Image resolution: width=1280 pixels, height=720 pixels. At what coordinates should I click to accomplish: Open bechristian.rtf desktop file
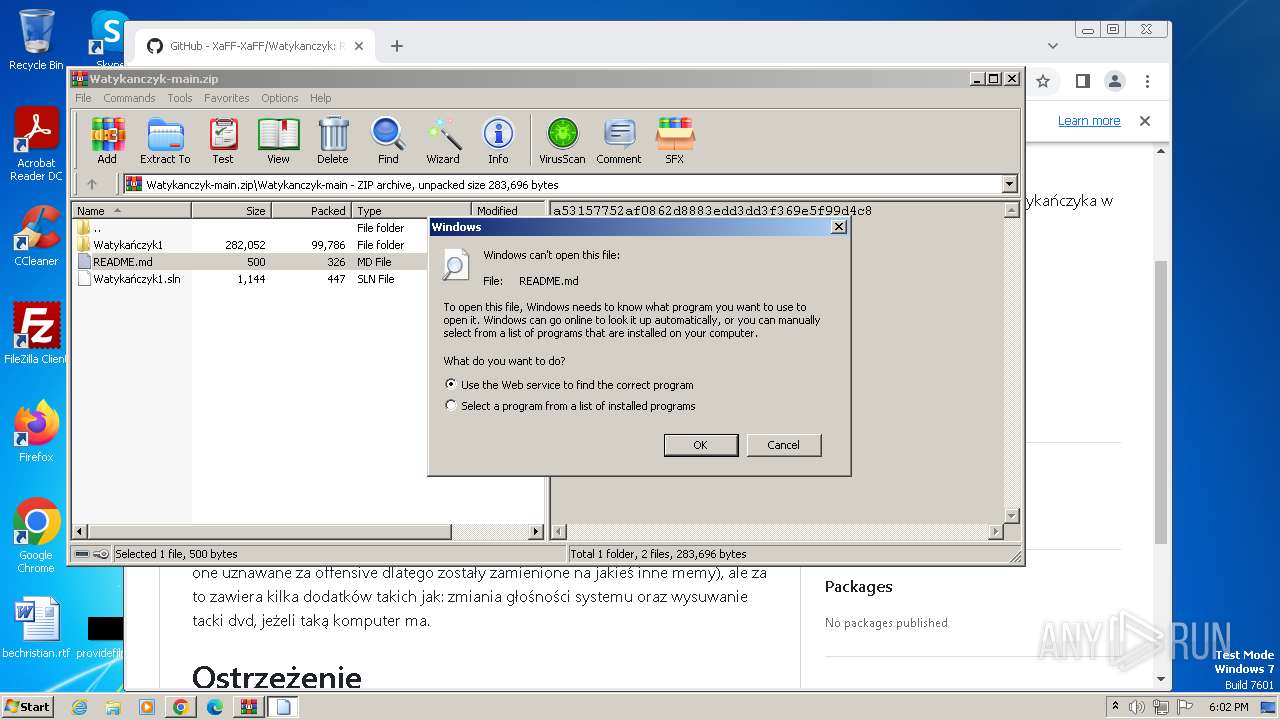tap(36, 628)
